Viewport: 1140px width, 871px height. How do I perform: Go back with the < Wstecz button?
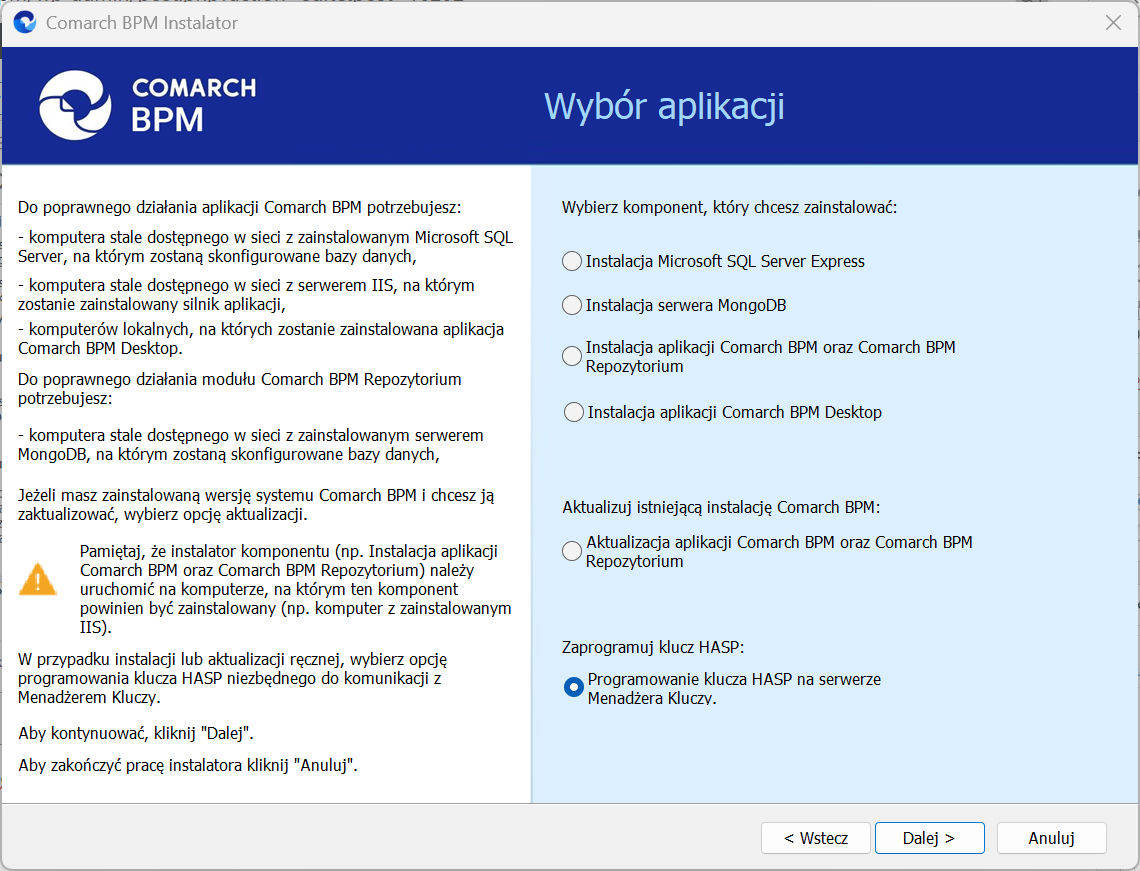pyautogui.click(x=816, y=838)
